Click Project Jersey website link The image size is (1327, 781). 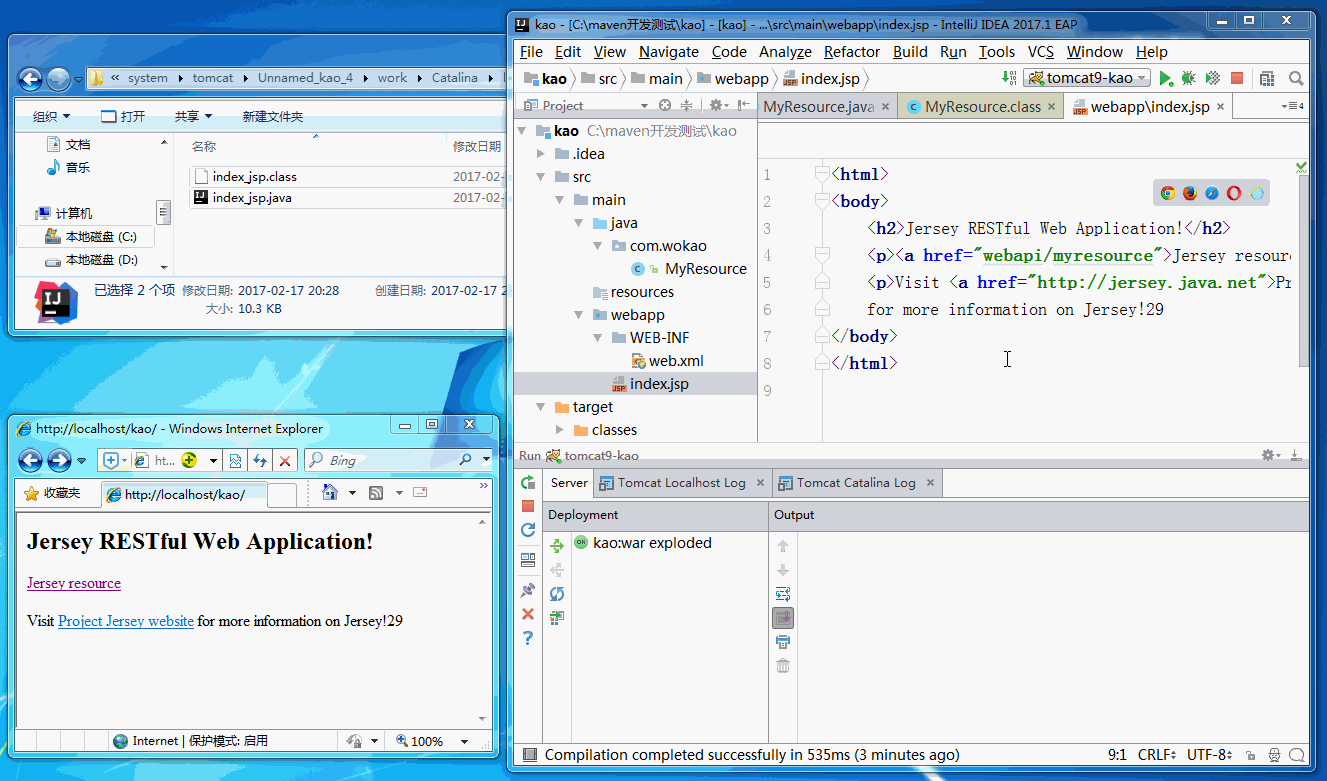coord(126,621)
